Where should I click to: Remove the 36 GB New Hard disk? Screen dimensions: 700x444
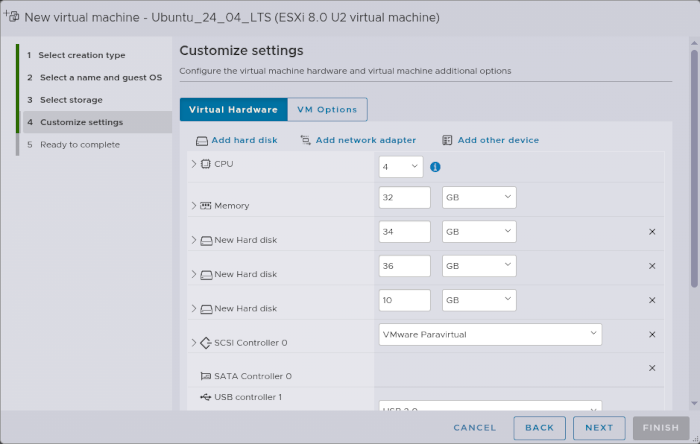point(652,266)
